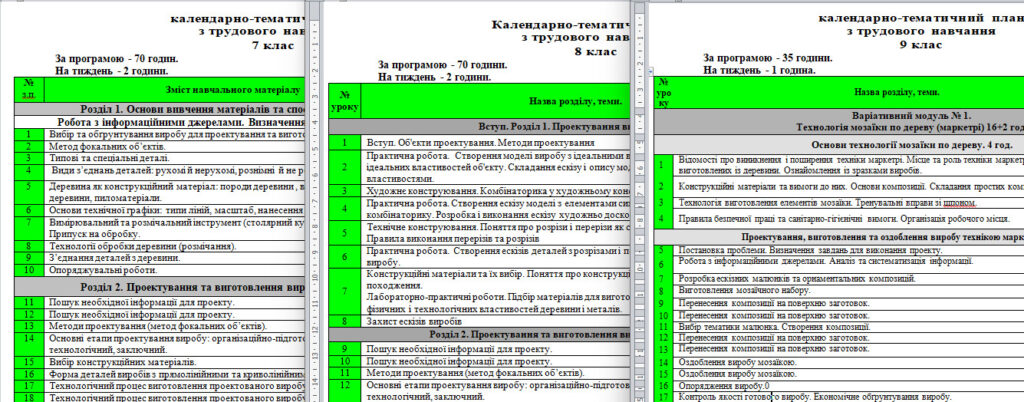The width and height of the screenshot is (1024, 402).
Task: Click 'За програмою - 70 години.' in the 8 клас document
Action: coord(441,65)
